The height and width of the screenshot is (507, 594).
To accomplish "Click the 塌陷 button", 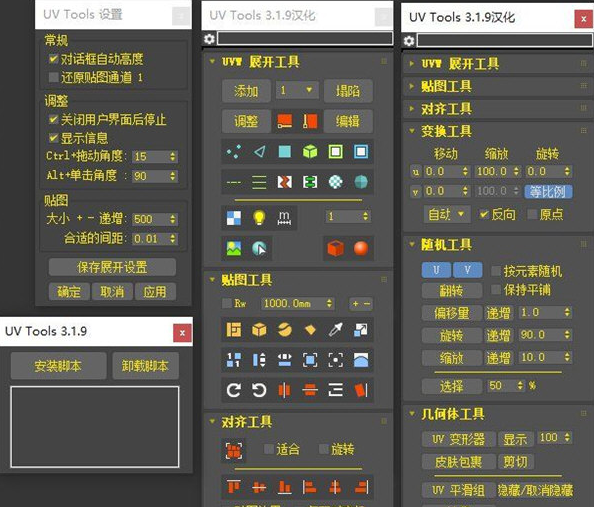I will coord(348,91).
